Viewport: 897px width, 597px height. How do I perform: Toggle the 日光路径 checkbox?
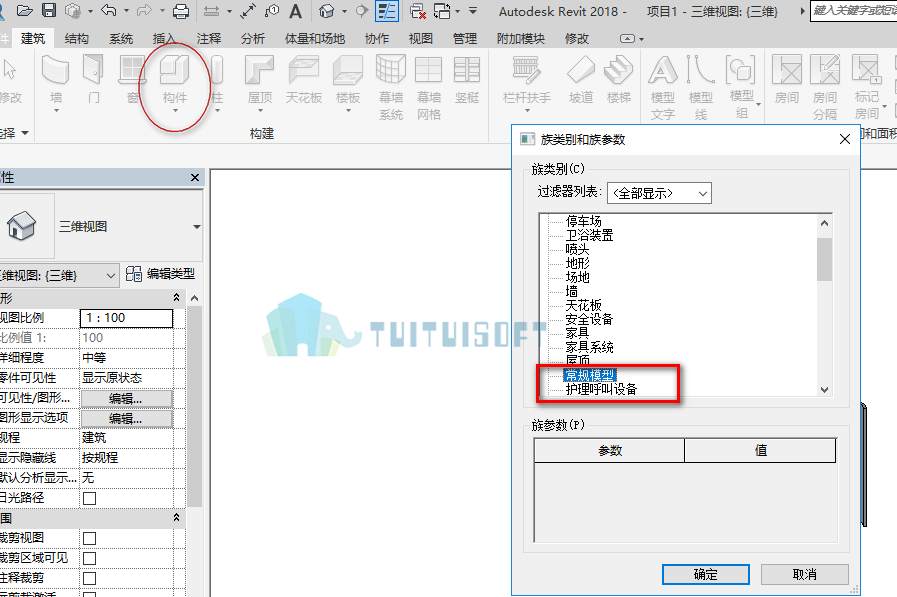pos(89,498)
